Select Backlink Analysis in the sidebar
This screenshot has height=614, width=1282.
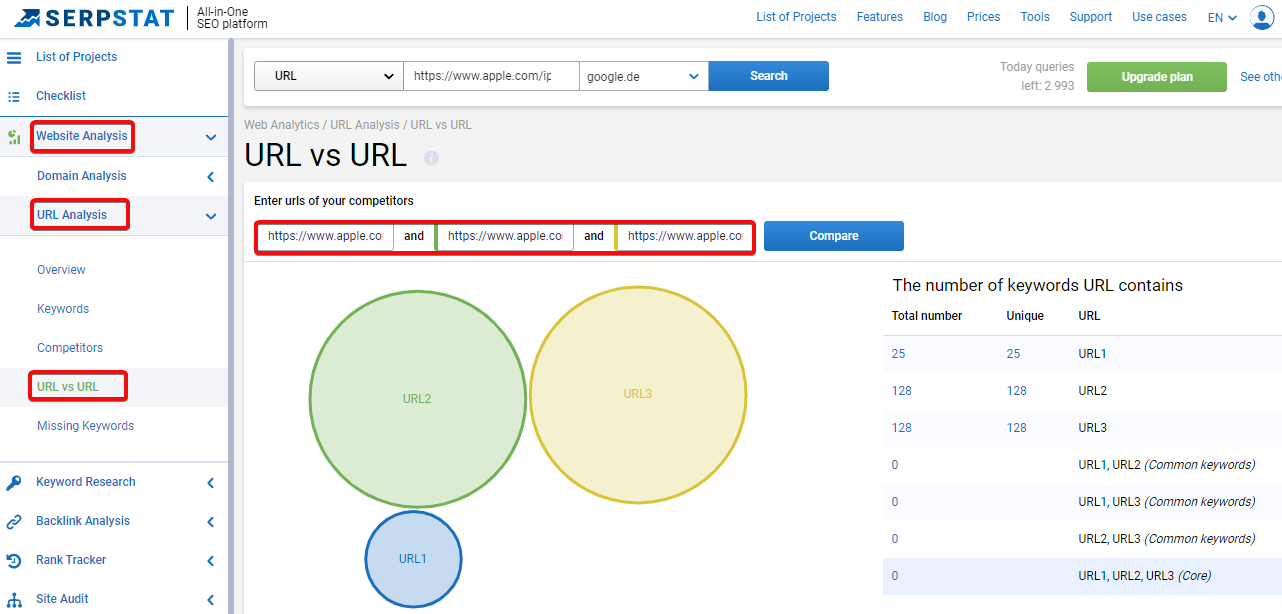coord(83,521)
